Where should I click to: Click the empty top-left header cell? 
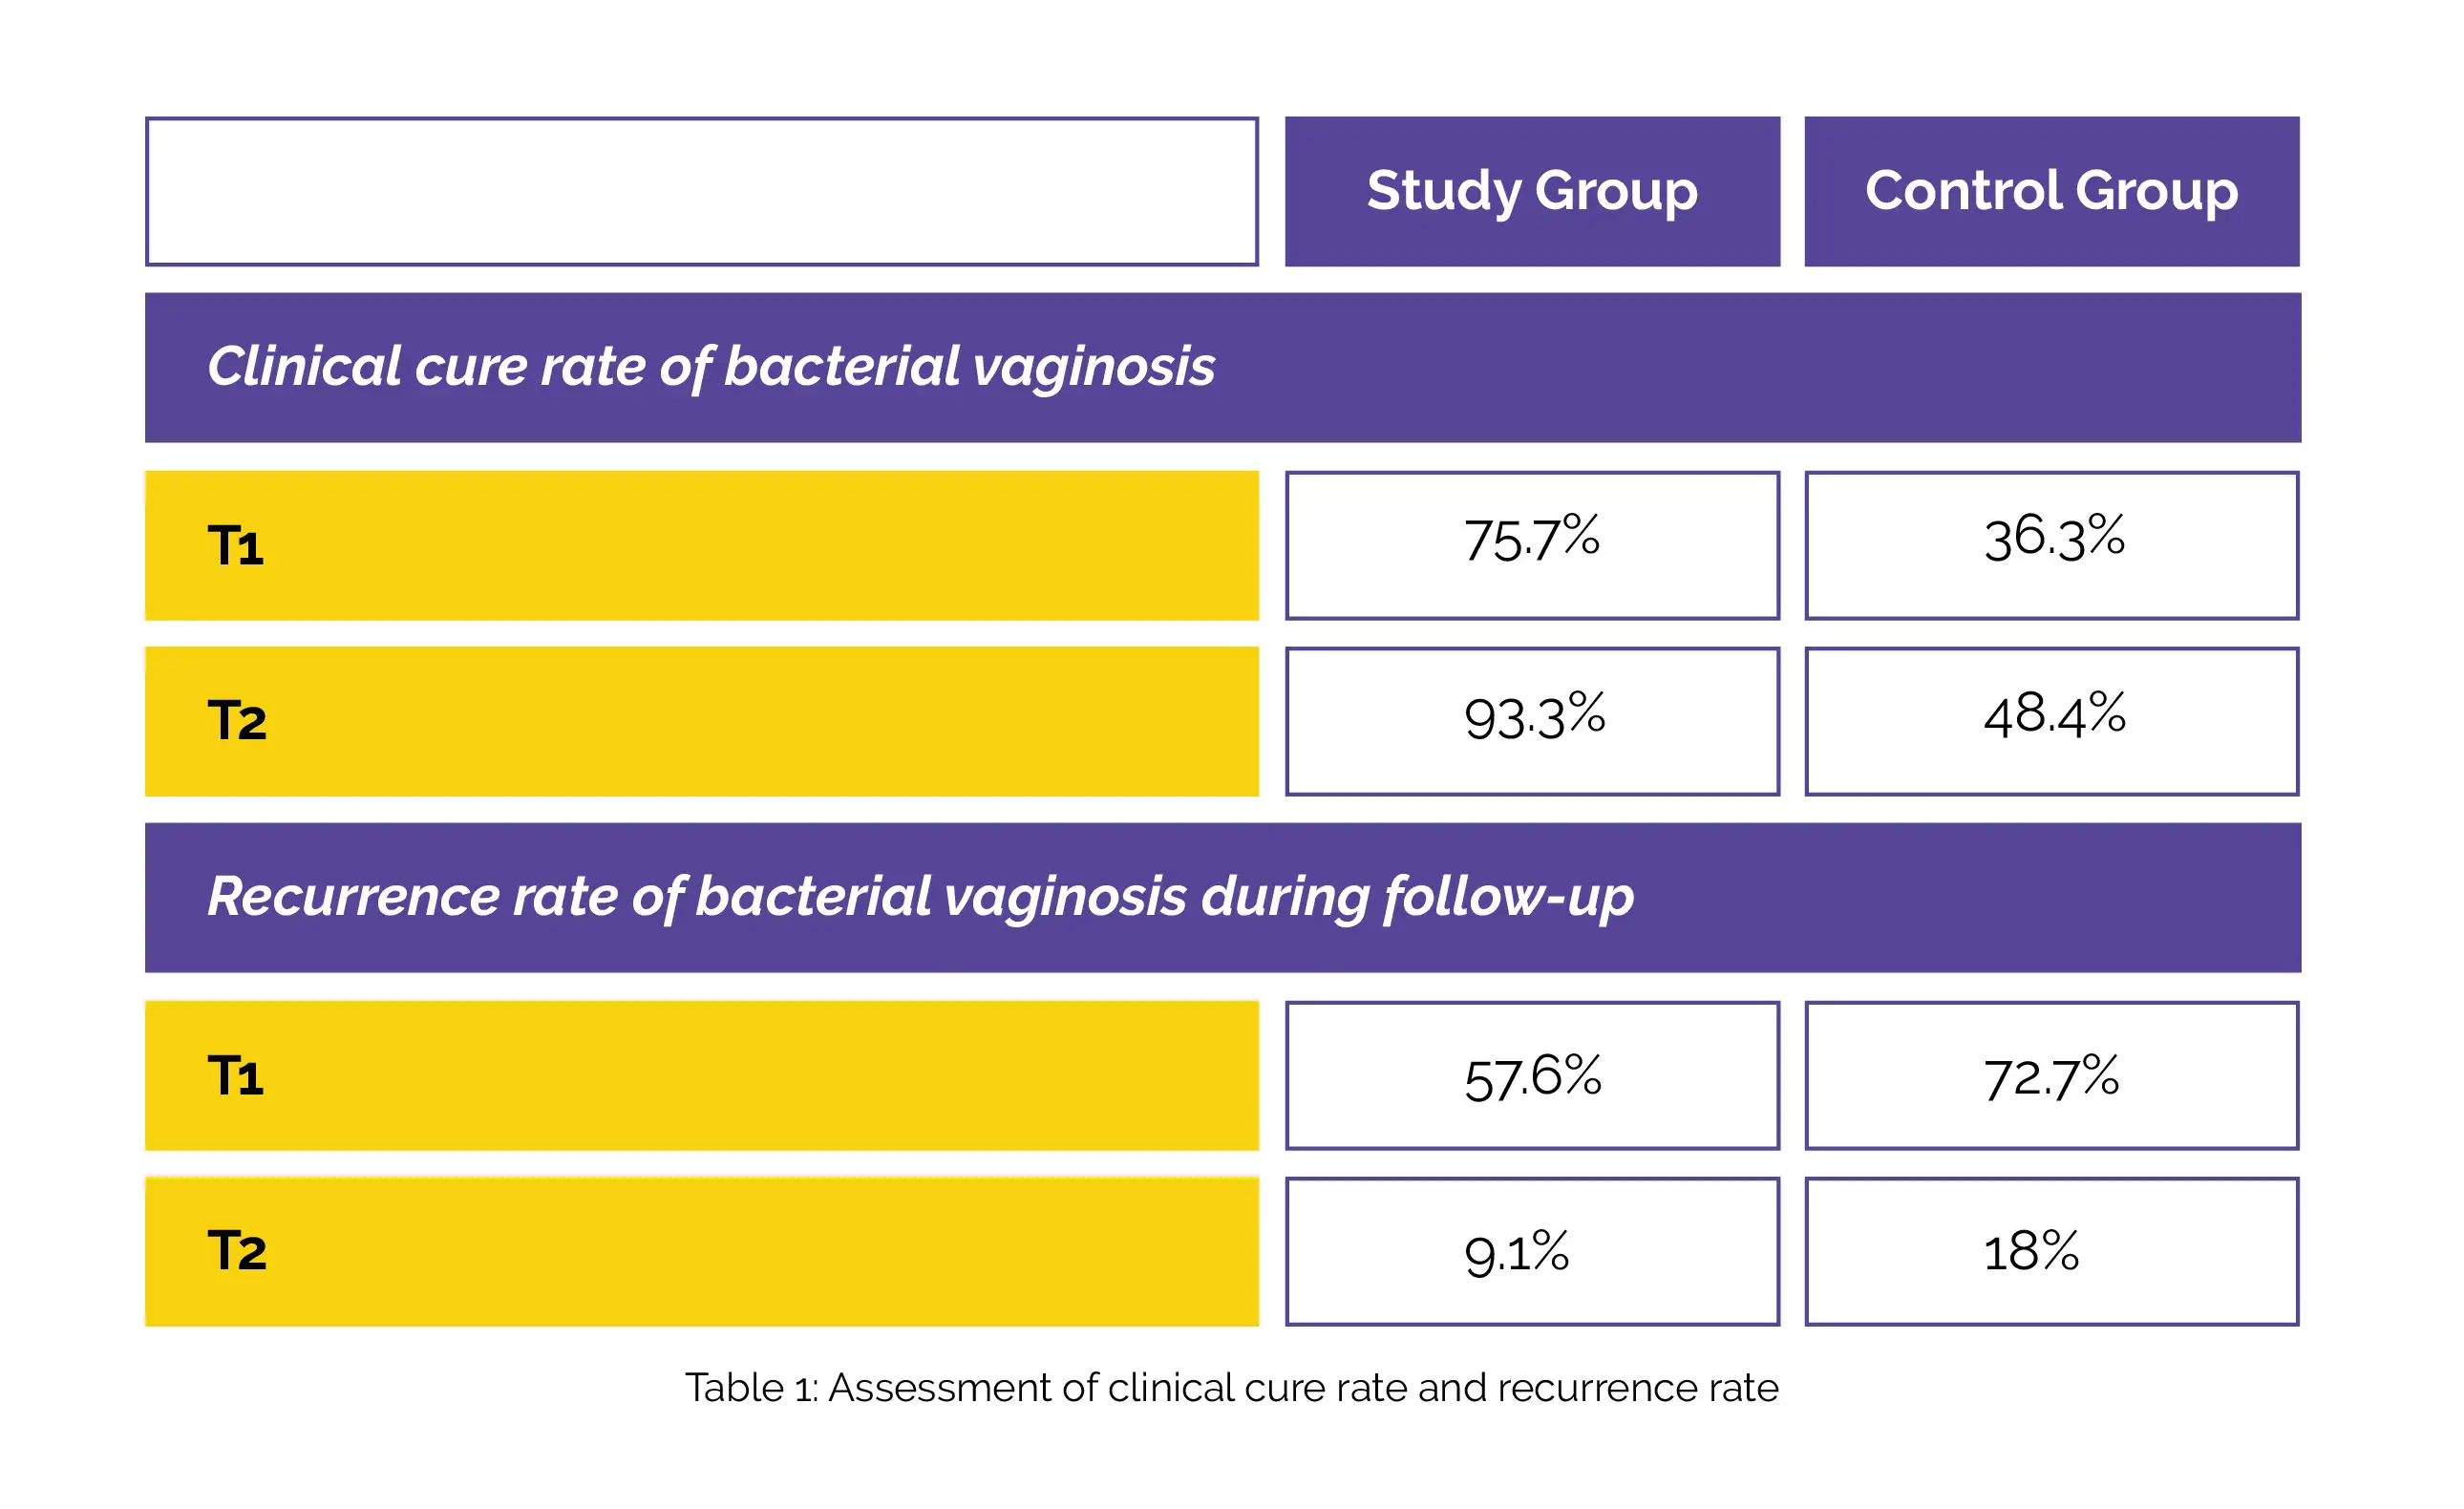[701, 191]
